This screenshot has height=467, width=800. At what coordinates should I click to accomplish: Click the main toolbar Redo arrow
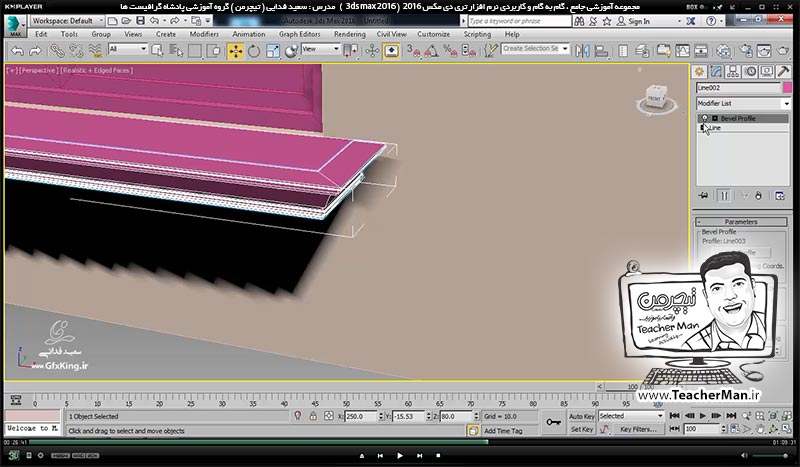[35, 51]
